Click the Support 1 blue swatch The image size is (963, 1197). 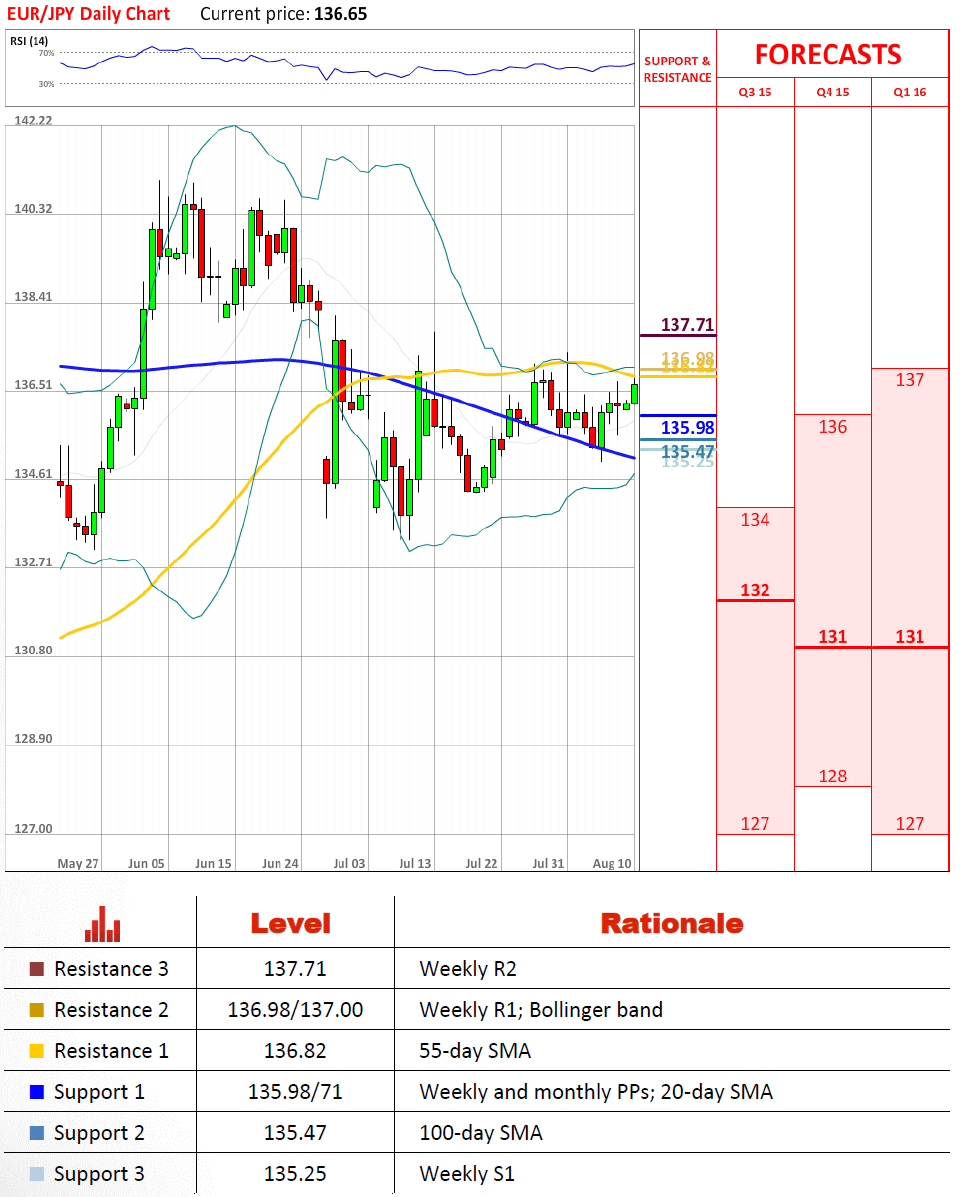37,1092
